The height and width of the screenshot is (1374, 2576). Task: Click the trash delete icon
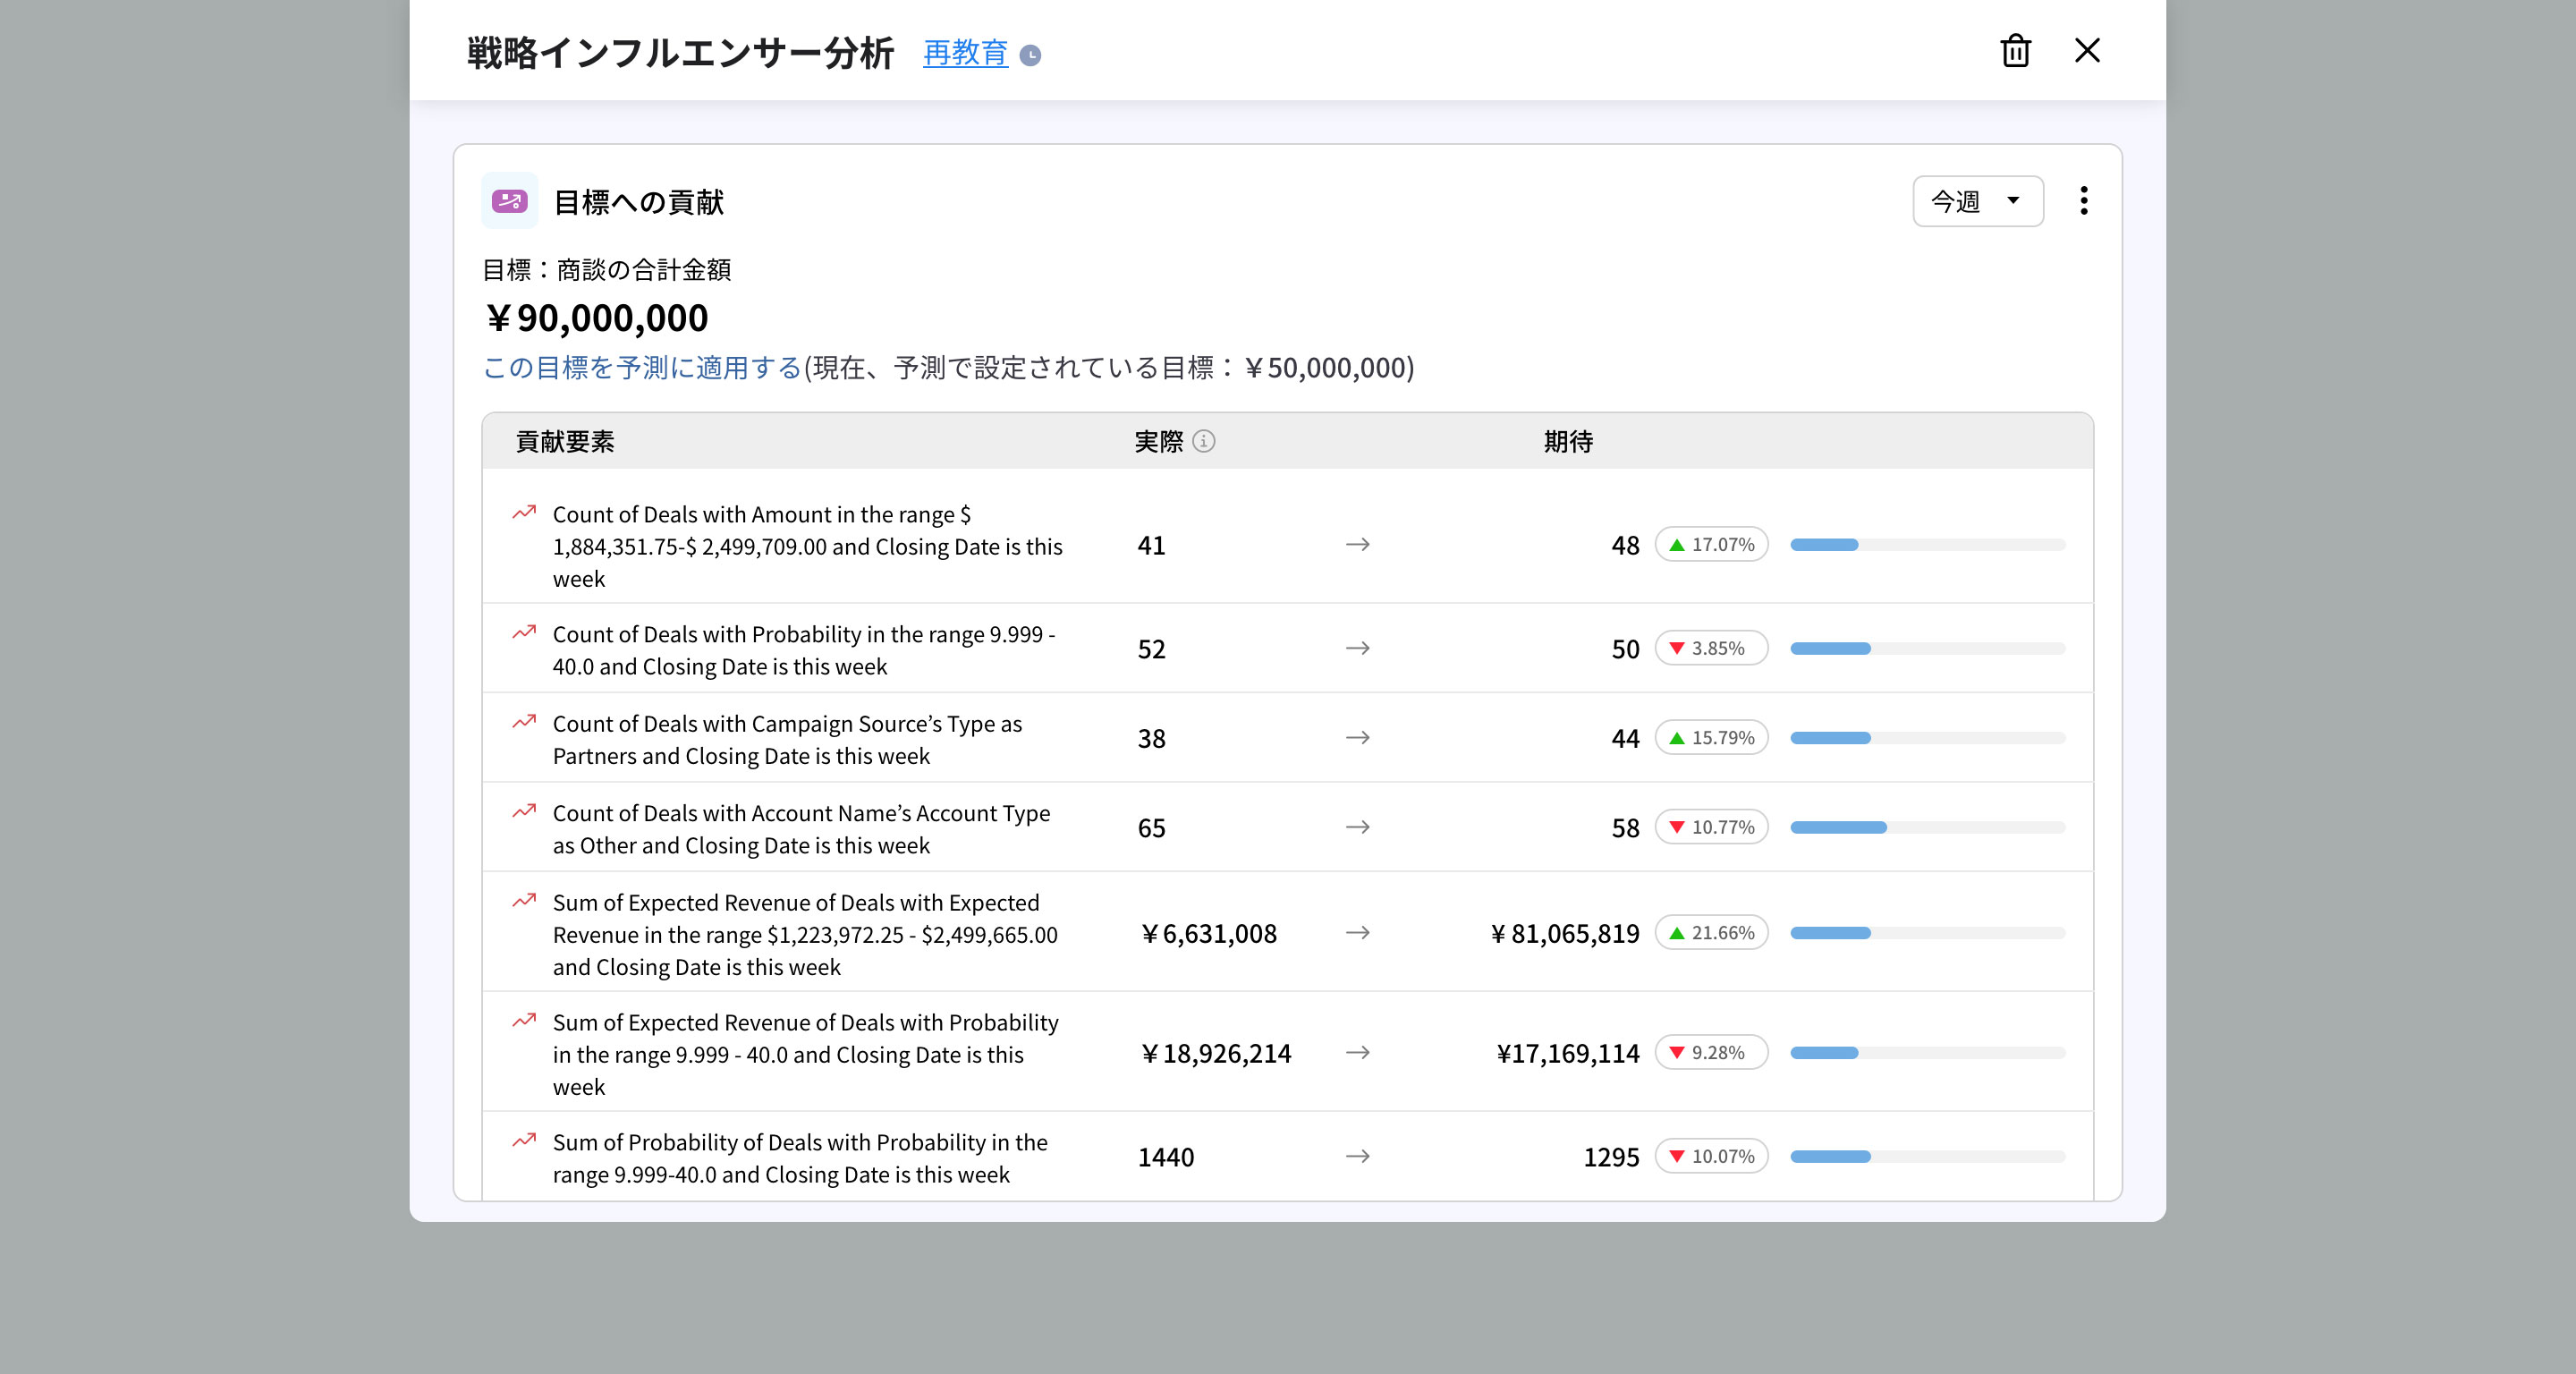2015,51
